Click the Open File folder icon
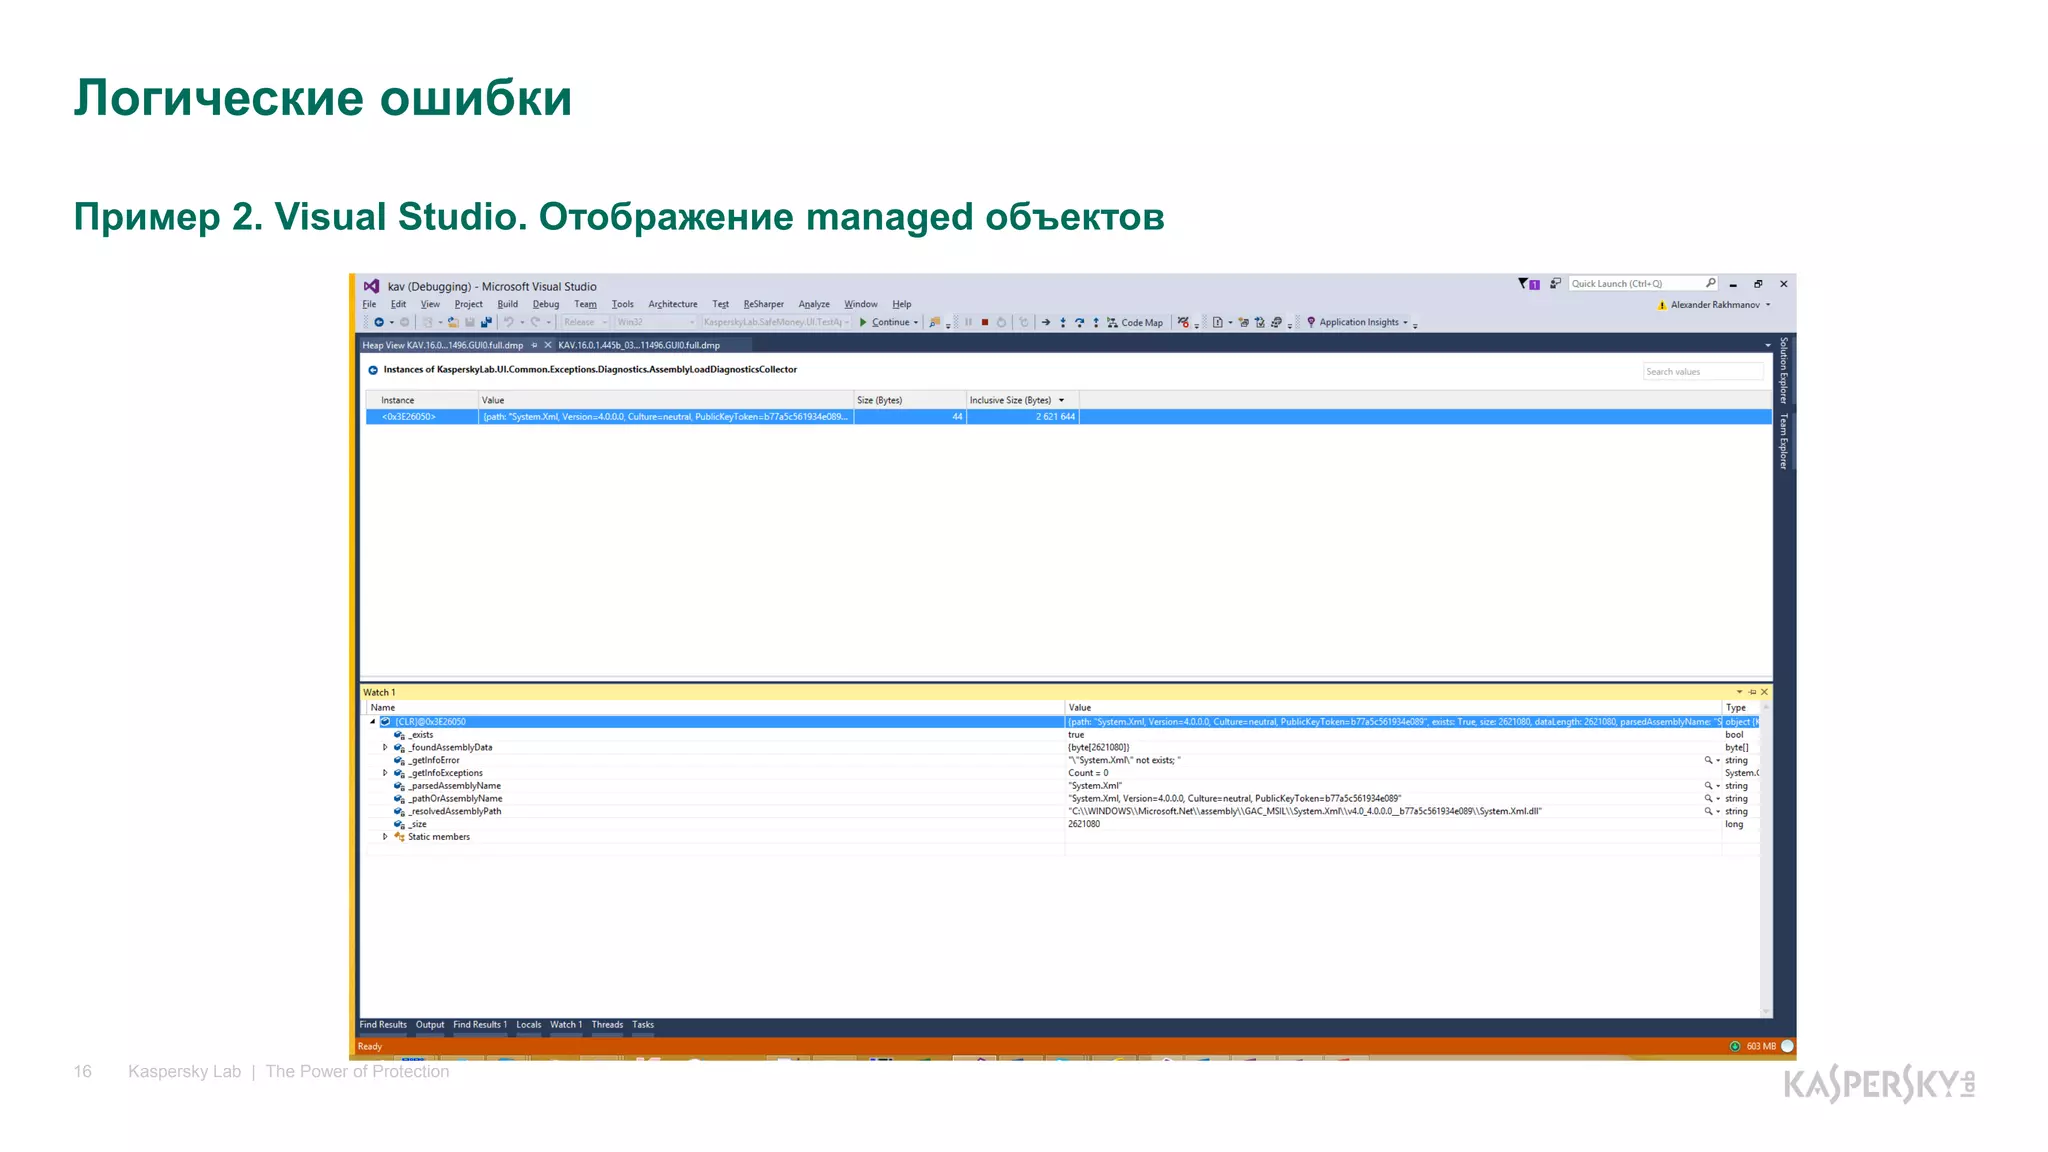Image resolution: width=2048 pixels, height=1152 pixels. coord(453,322)
